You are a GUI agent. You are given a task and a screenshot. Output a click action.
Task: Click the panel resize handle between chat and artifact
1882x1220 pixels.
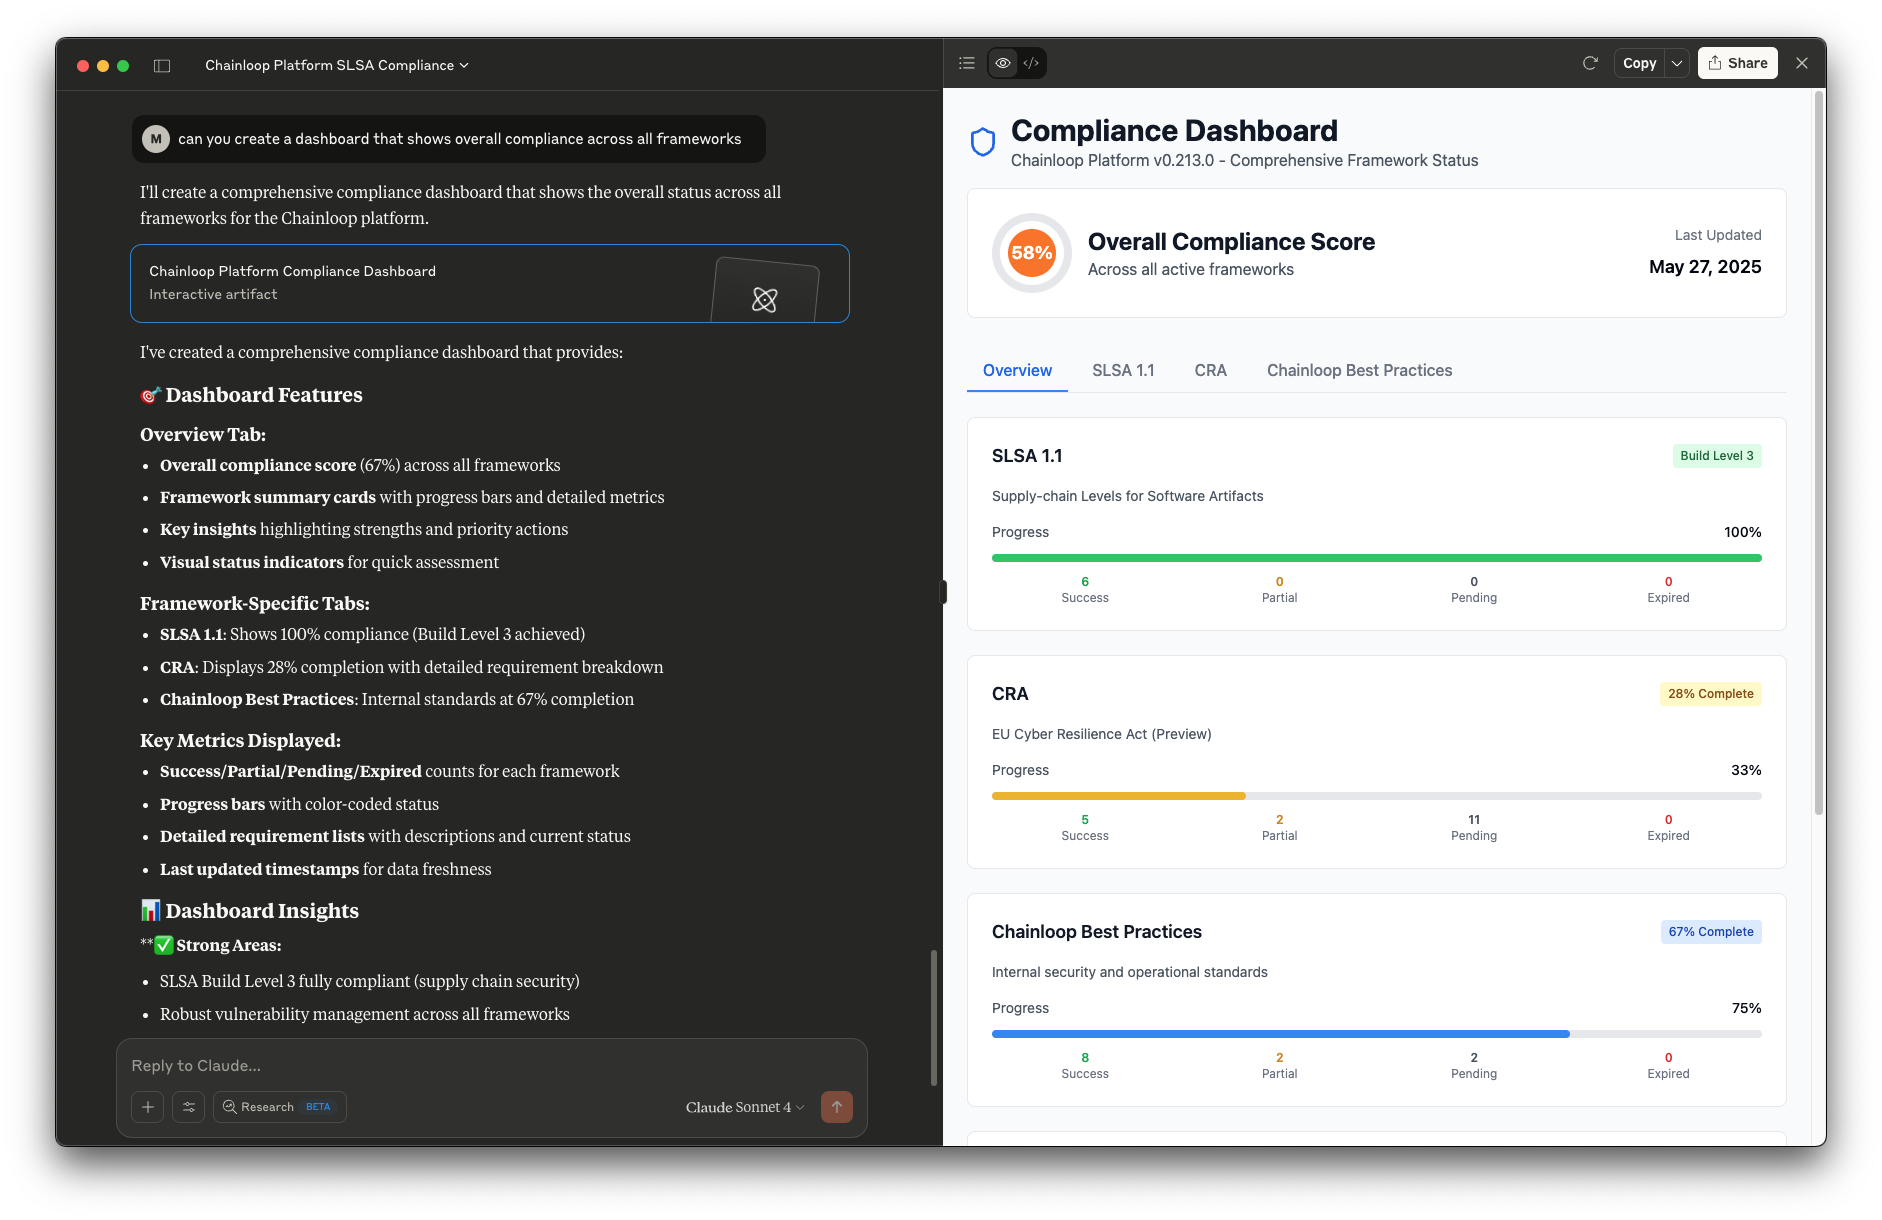943,592
